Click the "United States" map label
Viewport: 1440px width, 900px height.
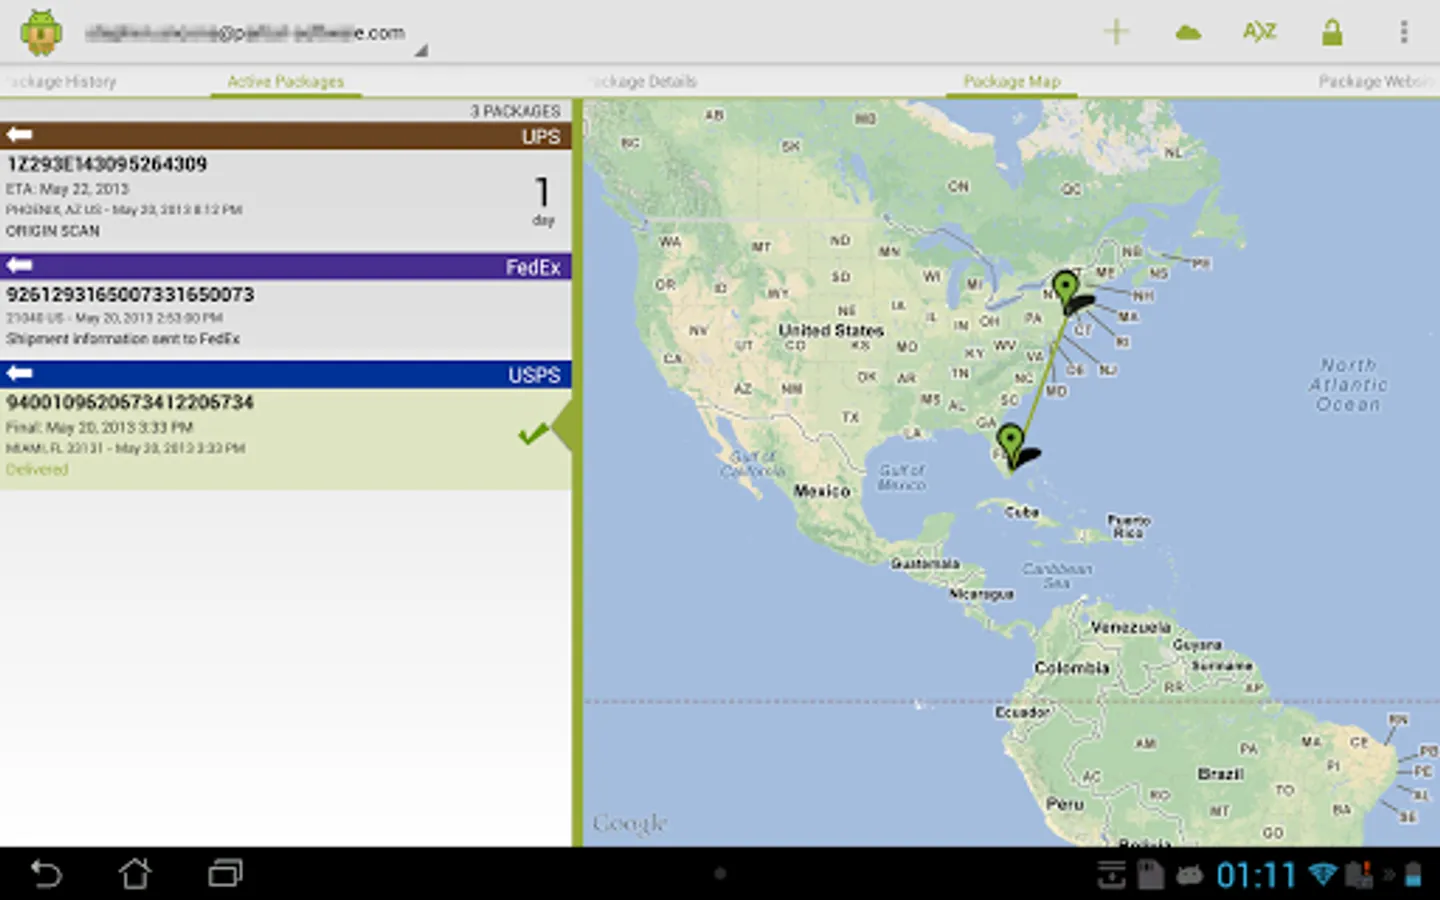pyautogui.click(x=831, y=330)
